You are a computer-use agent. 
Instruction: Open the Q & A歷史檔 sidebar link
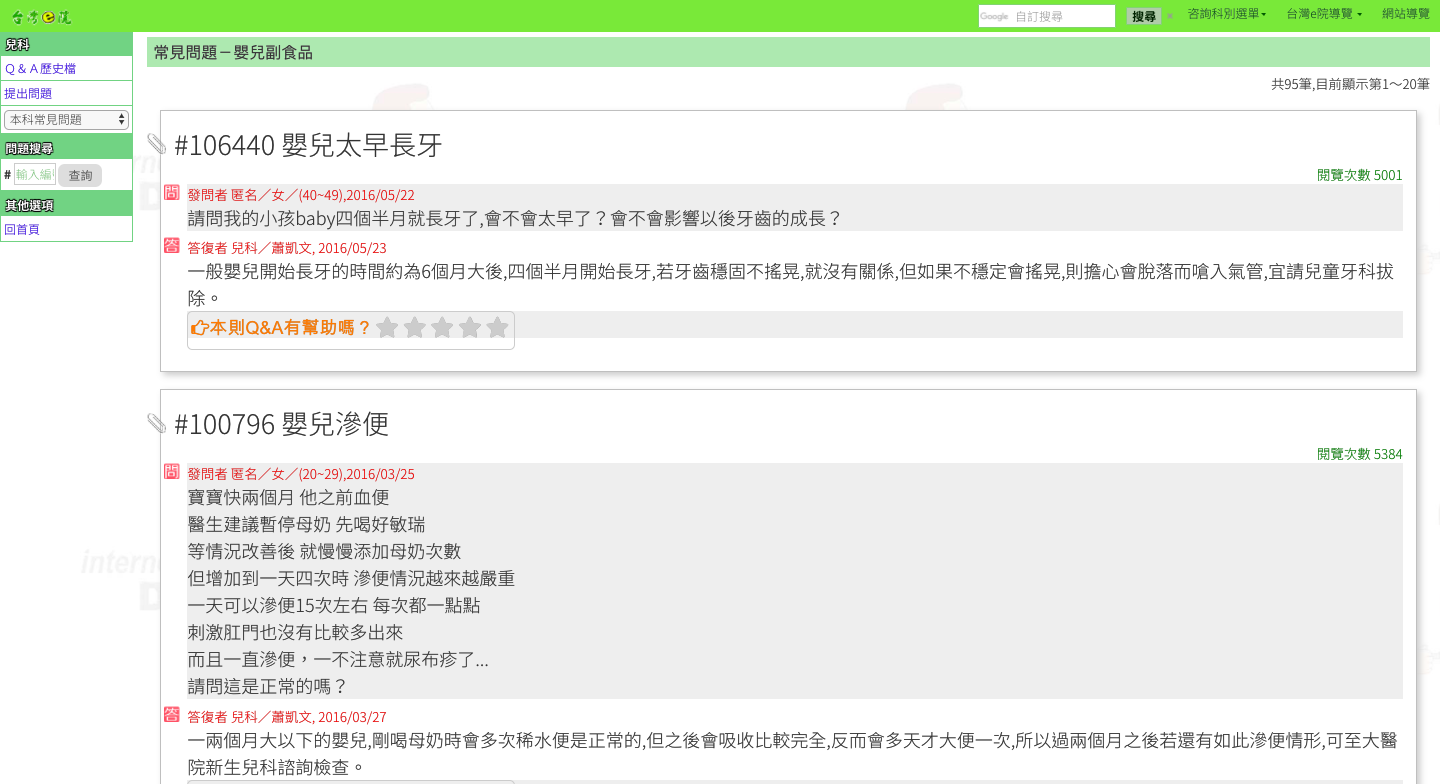pos(40,69)
